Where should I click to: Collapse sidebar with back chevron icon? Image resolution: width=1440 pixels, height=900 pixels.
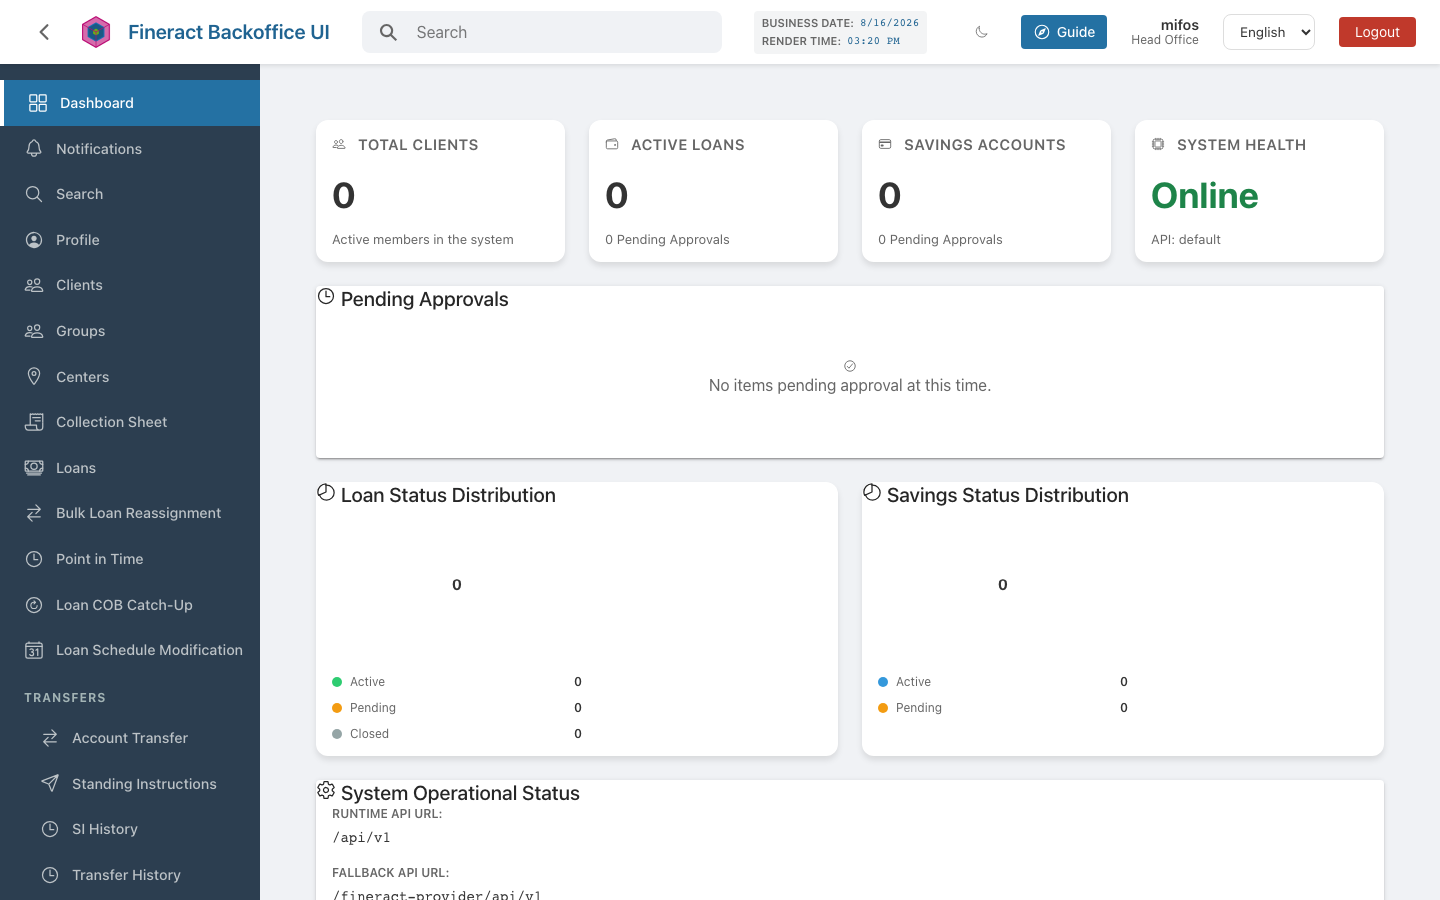[44, 32]
